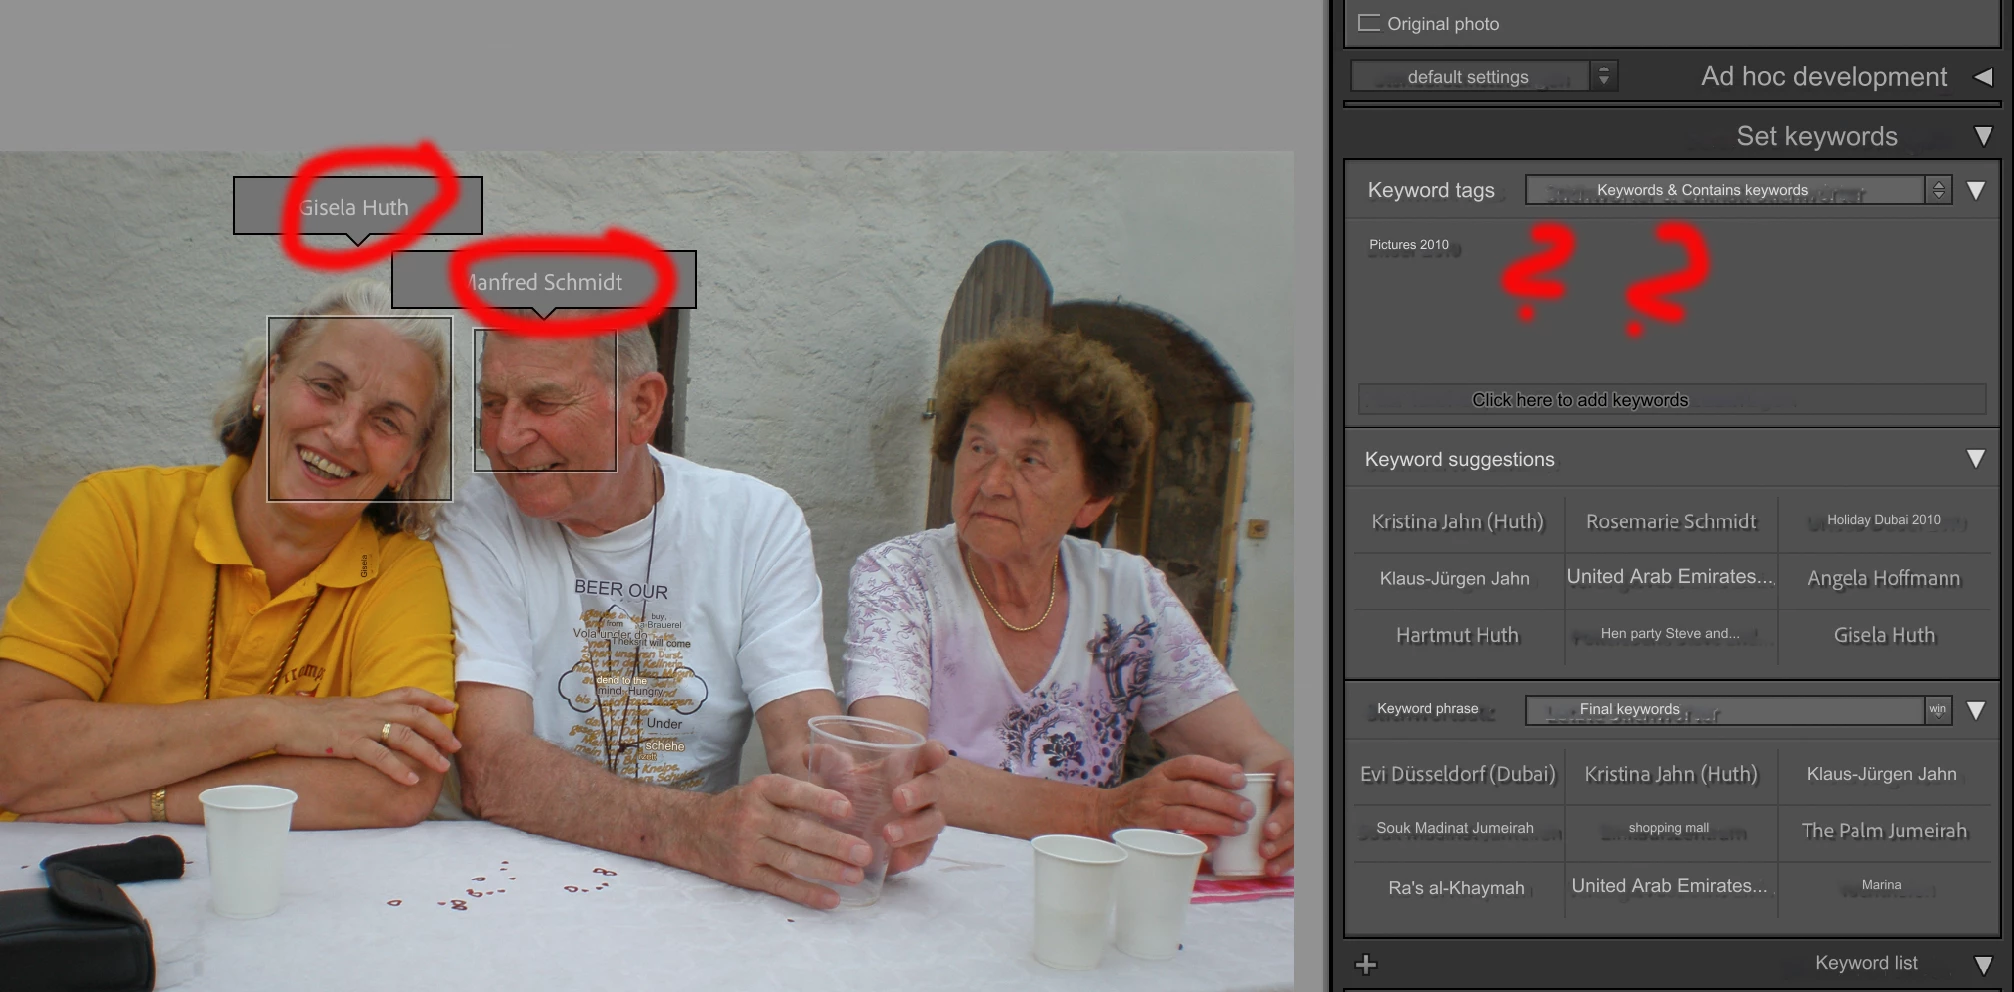Screen dimensions: 2014x992
Task: Collapse the Keyword suggestions section
Action: 1975,459
